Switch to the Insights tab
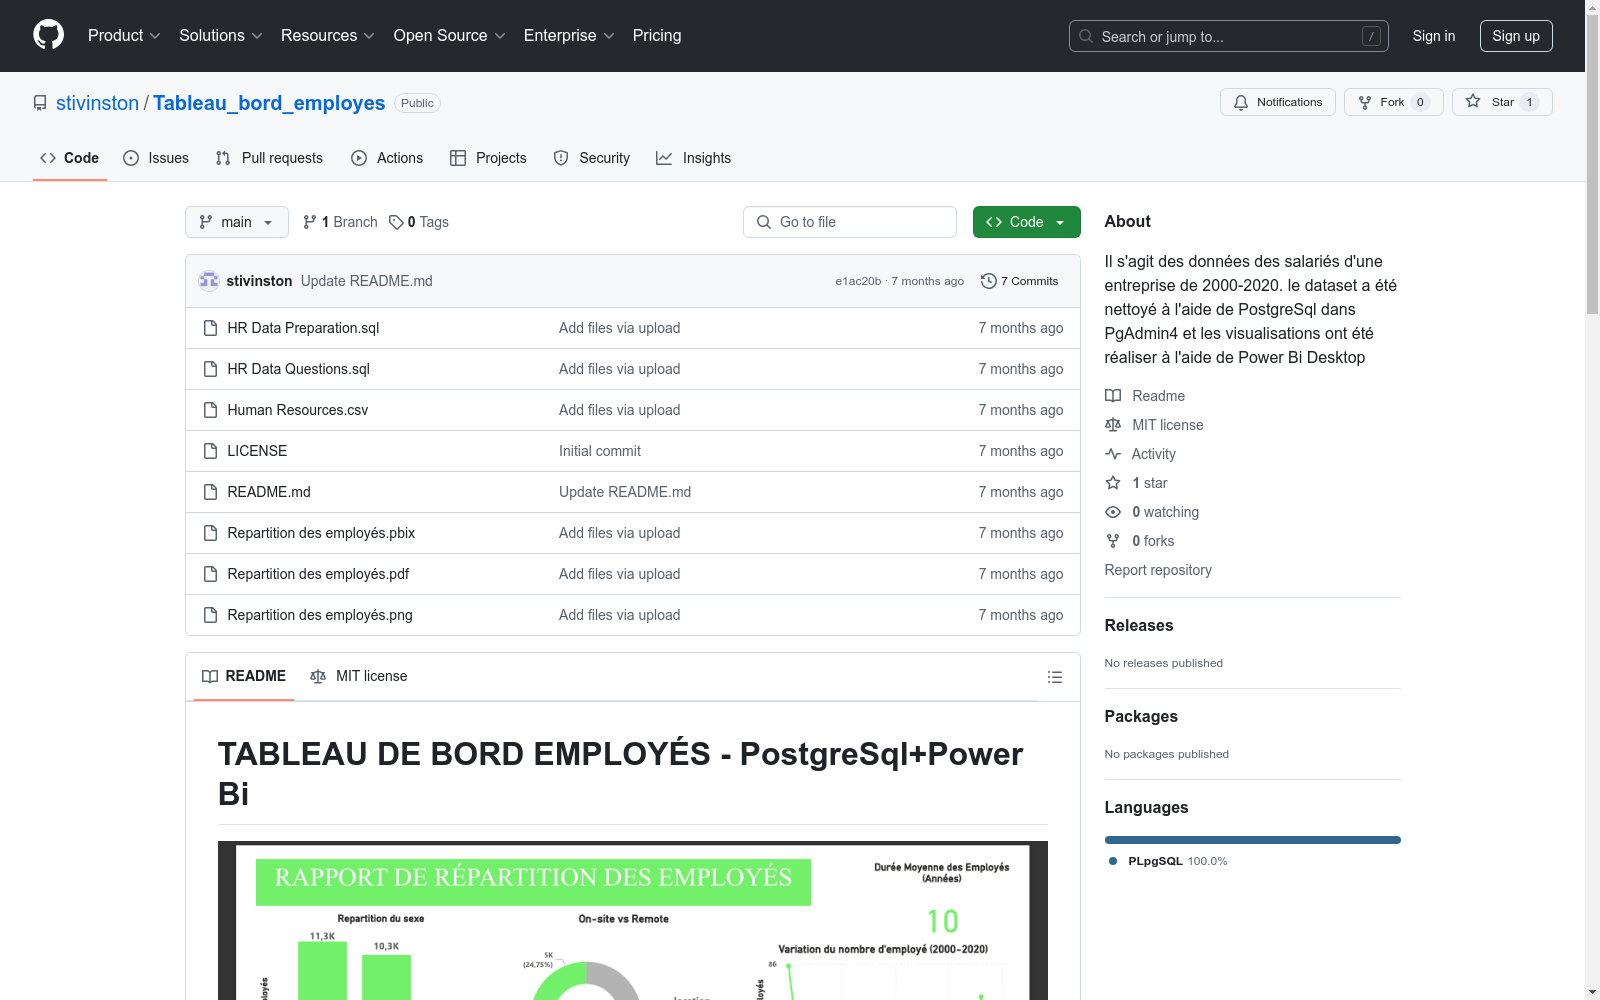1600x1000 pixels. tap(693, 158)
